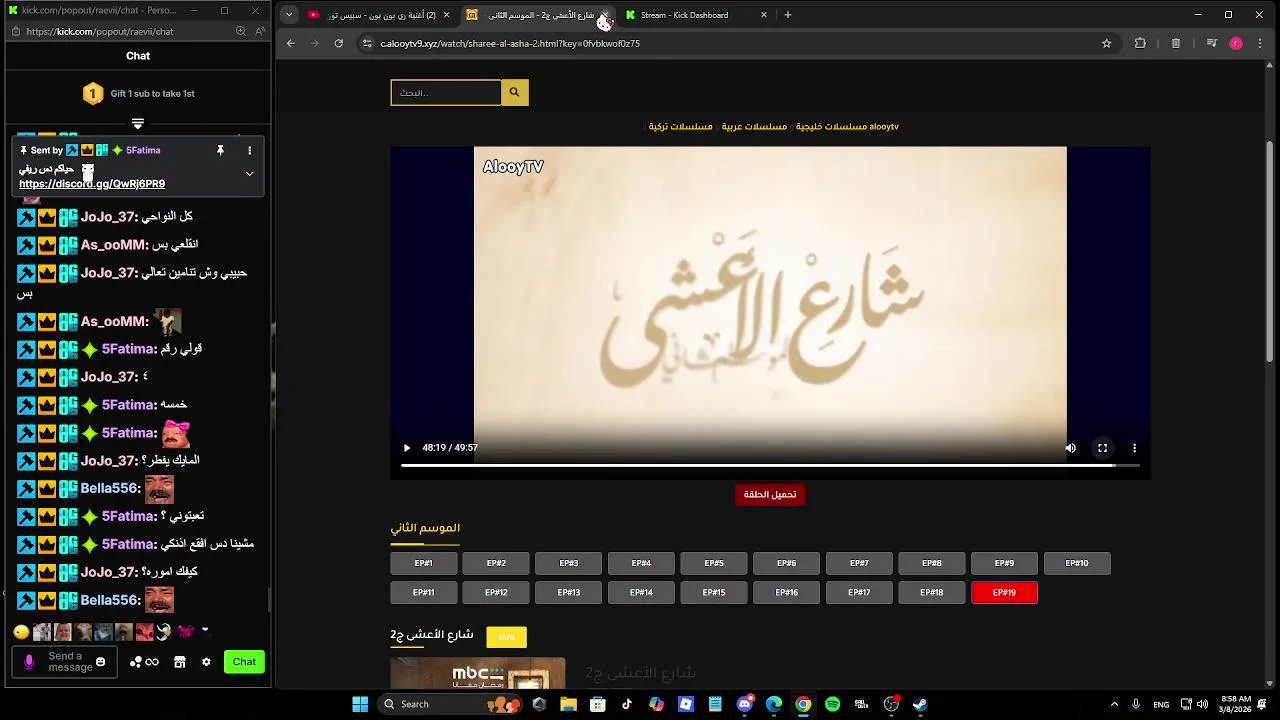
Task: Select the pink heart emote
Action: click(185, 631)
